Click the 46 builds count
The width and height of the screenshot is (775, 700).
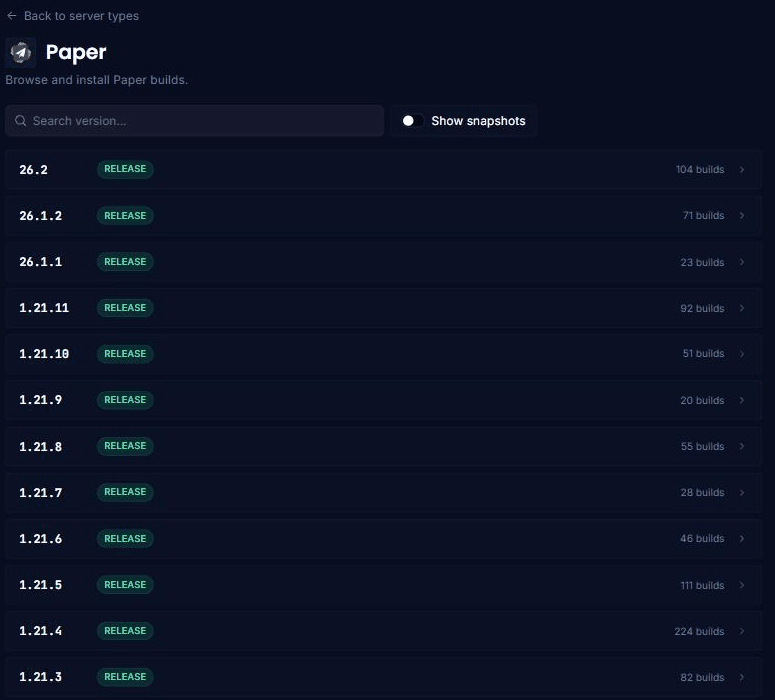(702, 538)
